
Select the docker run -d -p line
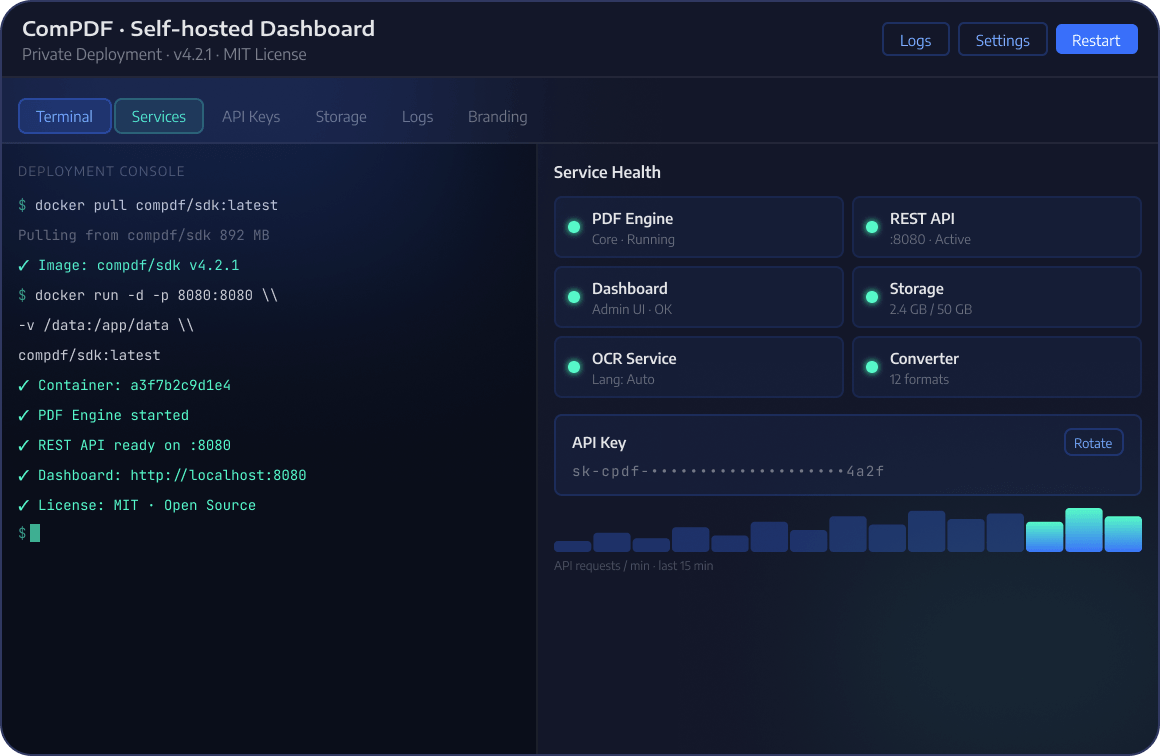[156, 295]
